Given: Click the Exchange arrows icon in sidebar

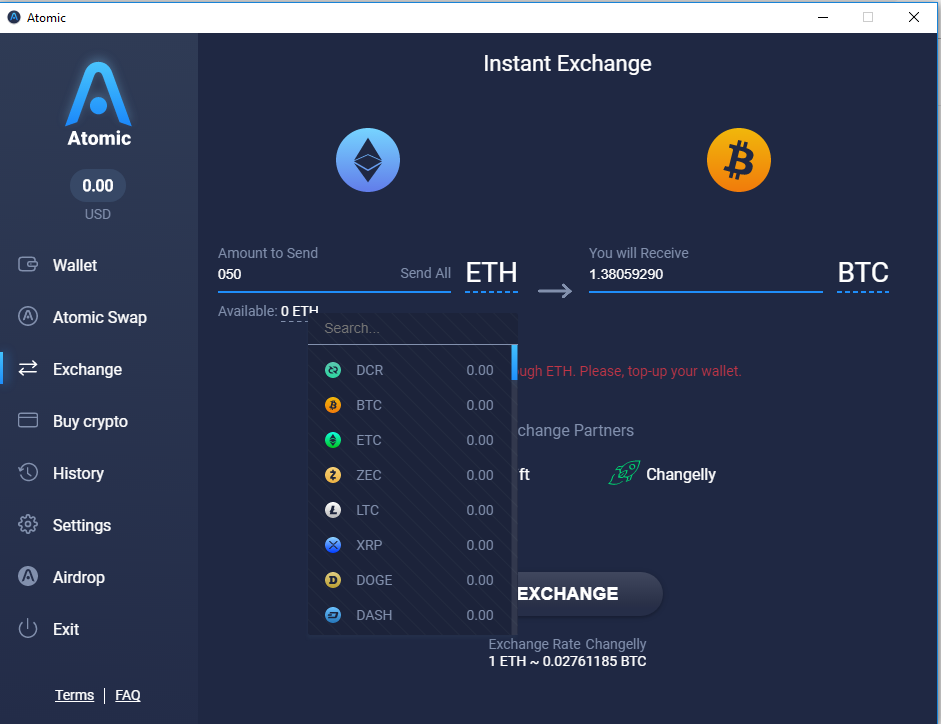Looking at the screenshot, I should click(28, 368).
